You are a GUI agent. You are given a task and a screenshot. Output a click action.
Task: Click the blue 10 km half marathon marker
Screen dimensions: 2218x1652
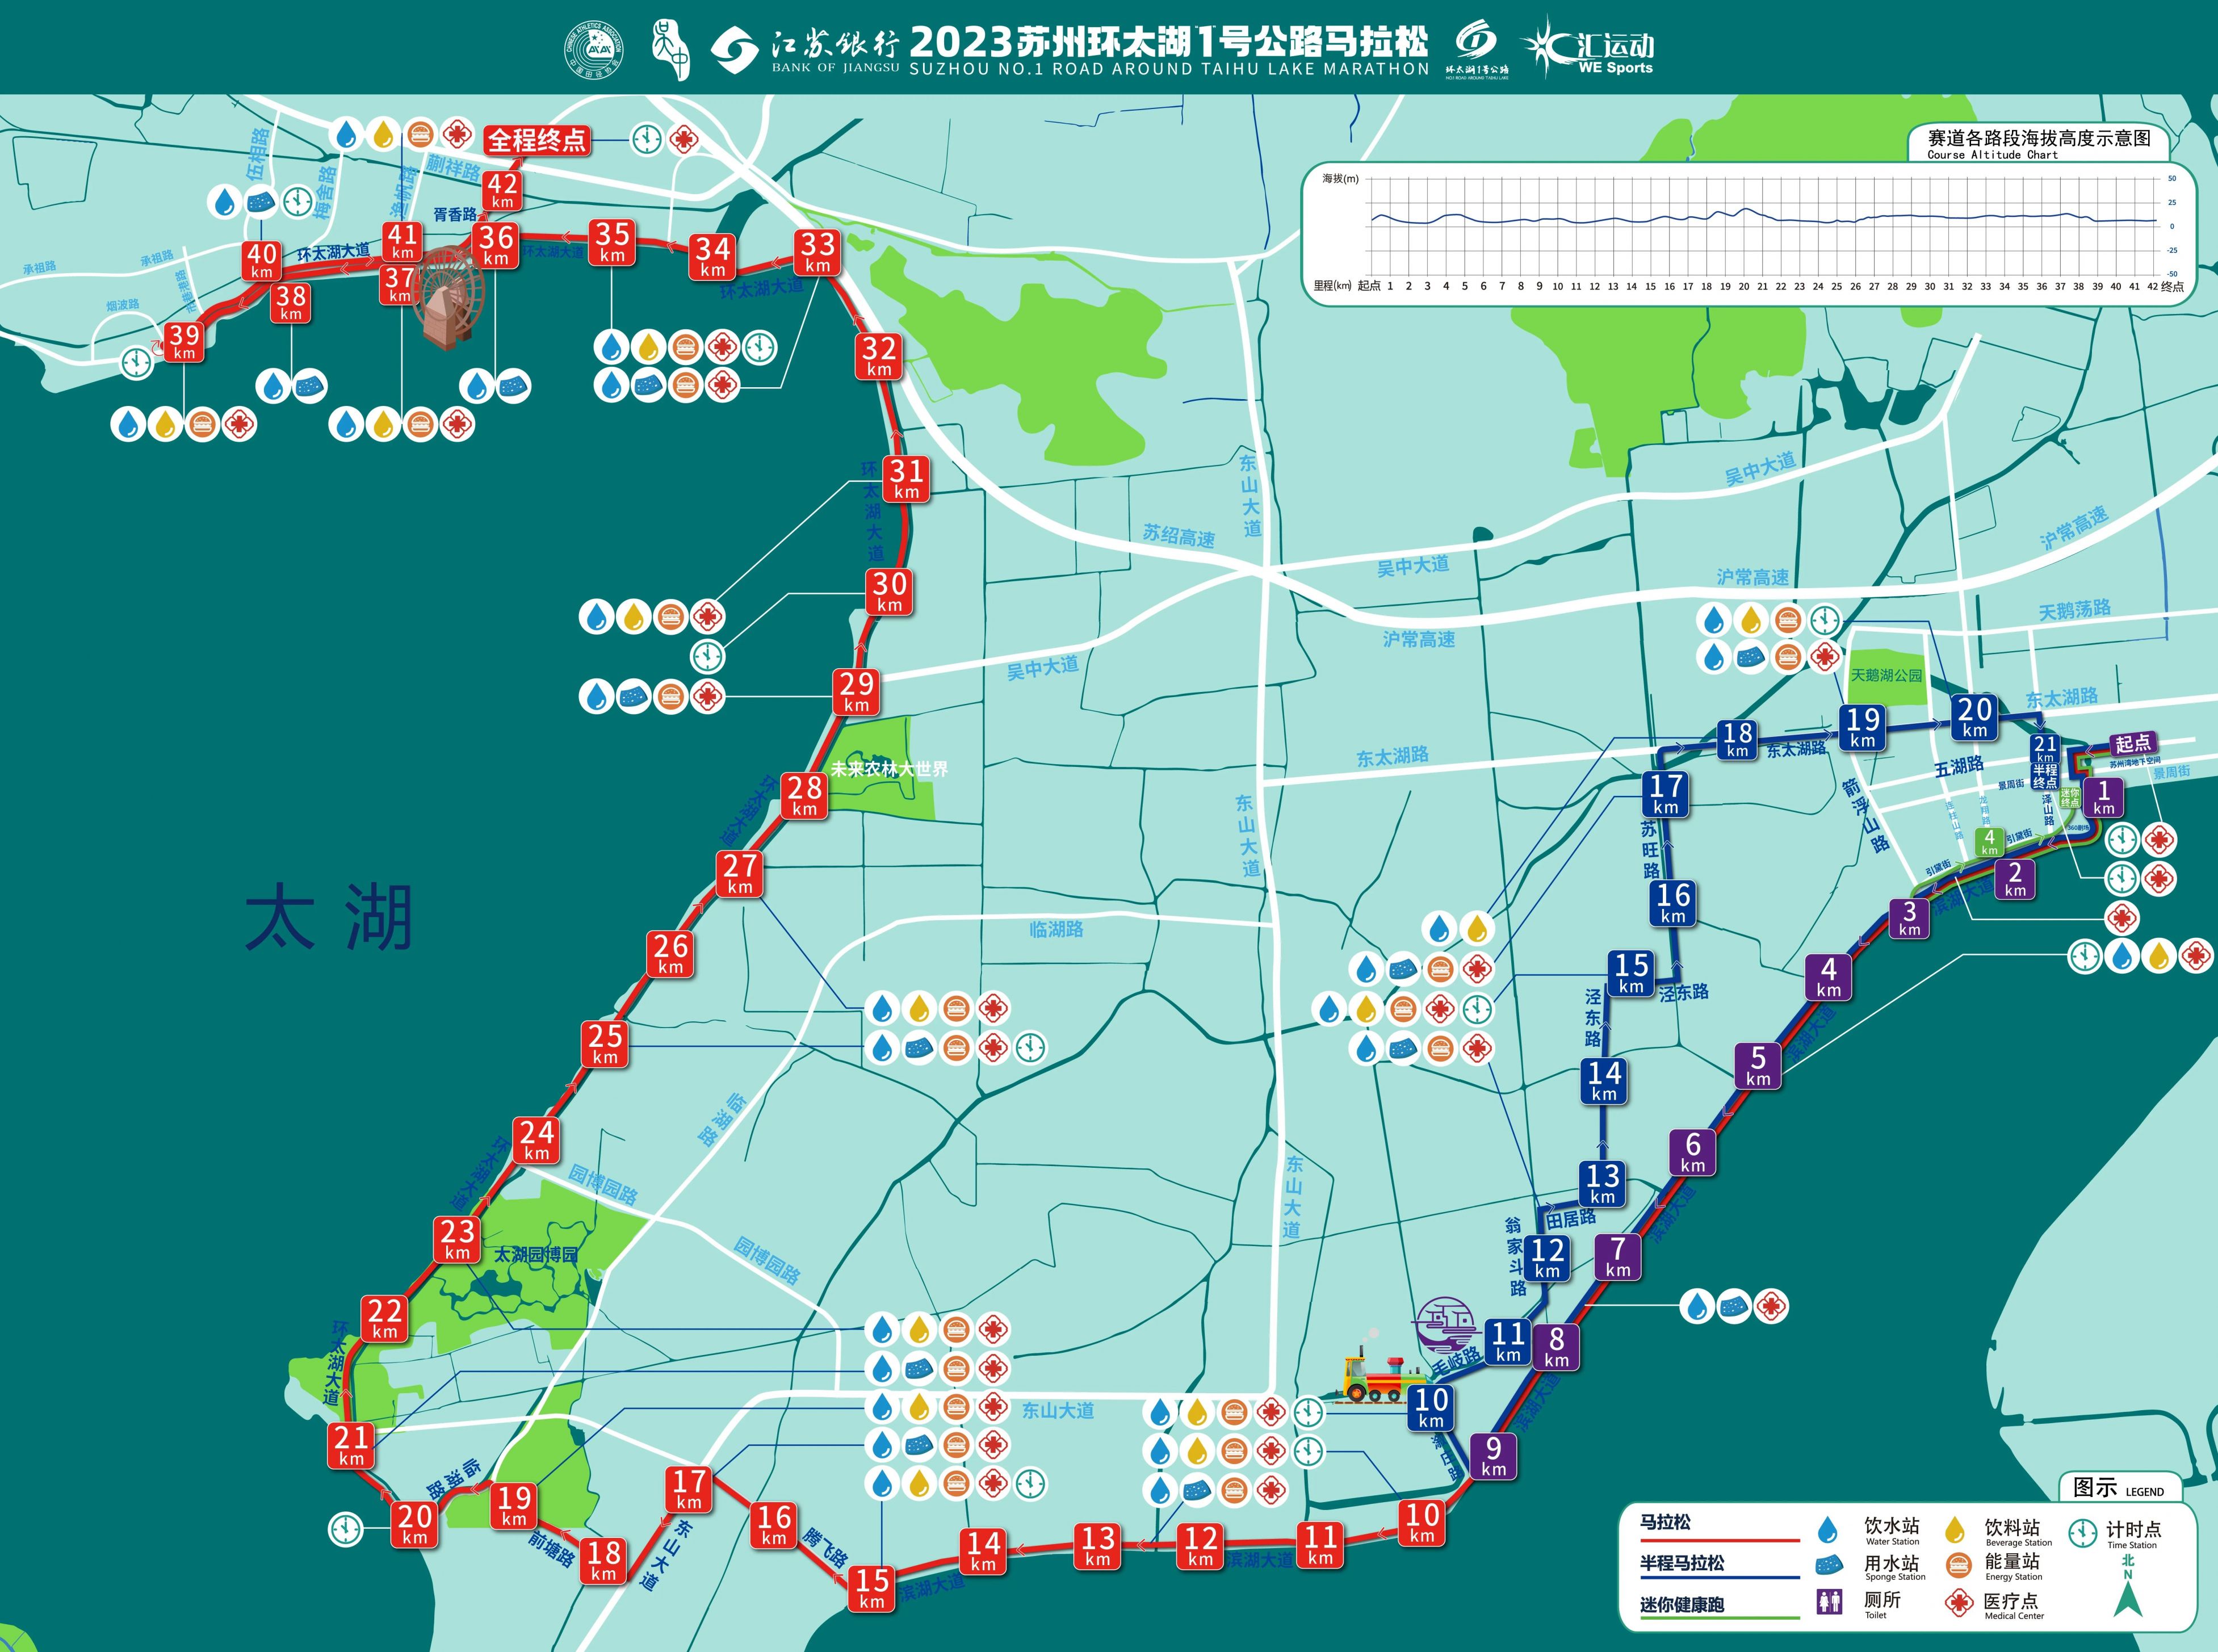pyautogui.click(x=1431, y=1407)
